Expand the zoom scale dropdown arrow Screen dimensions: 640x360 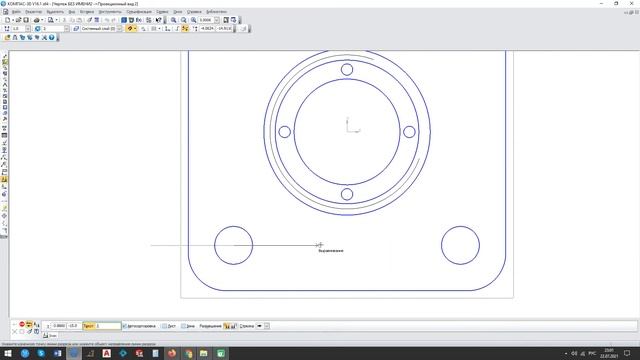(x=217, y=20)
